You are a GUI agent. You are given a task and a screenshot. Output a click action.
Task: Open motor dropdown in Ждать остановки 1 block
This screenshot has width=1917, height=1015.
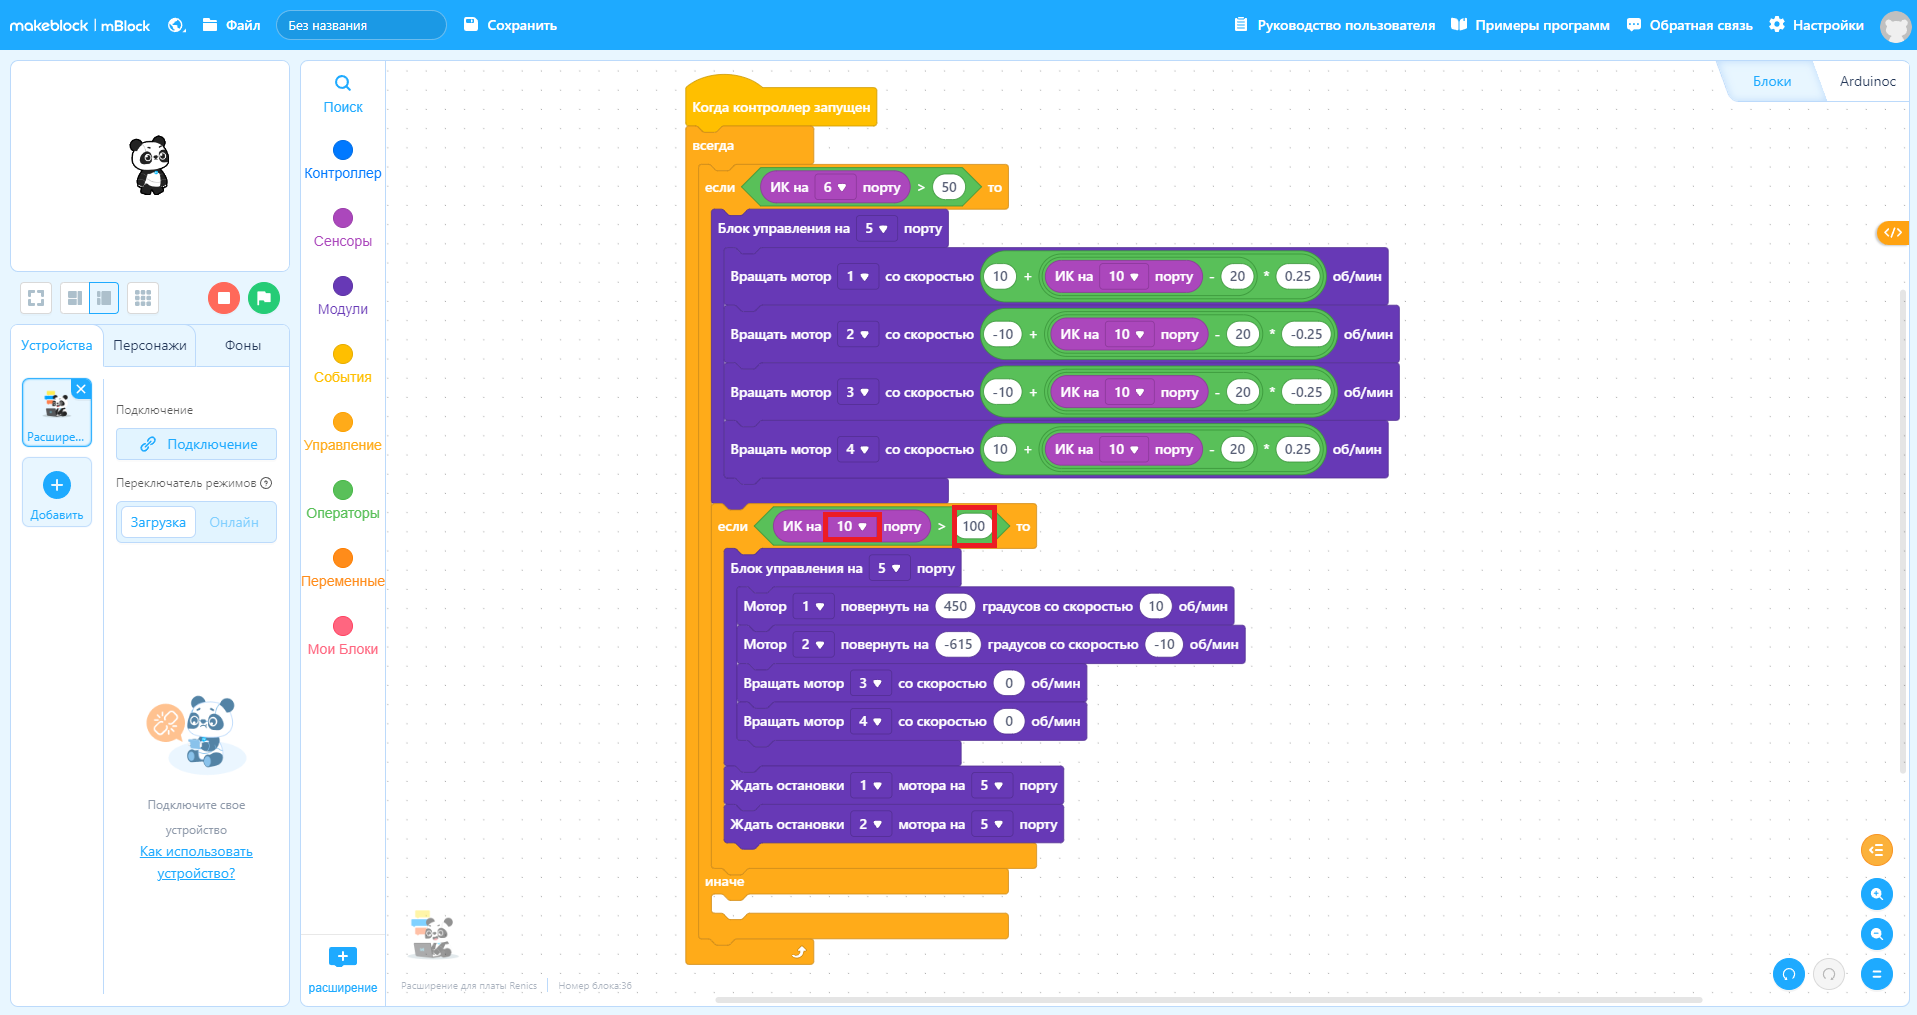click(x=871, y=785)
